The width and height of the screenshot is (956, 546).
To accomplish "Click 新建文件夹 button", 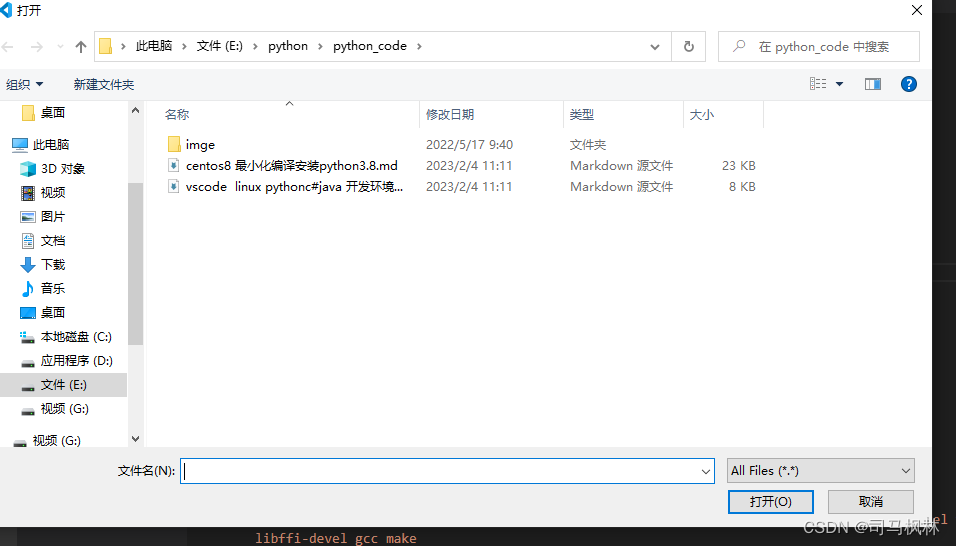I will [x=104, y=85].
